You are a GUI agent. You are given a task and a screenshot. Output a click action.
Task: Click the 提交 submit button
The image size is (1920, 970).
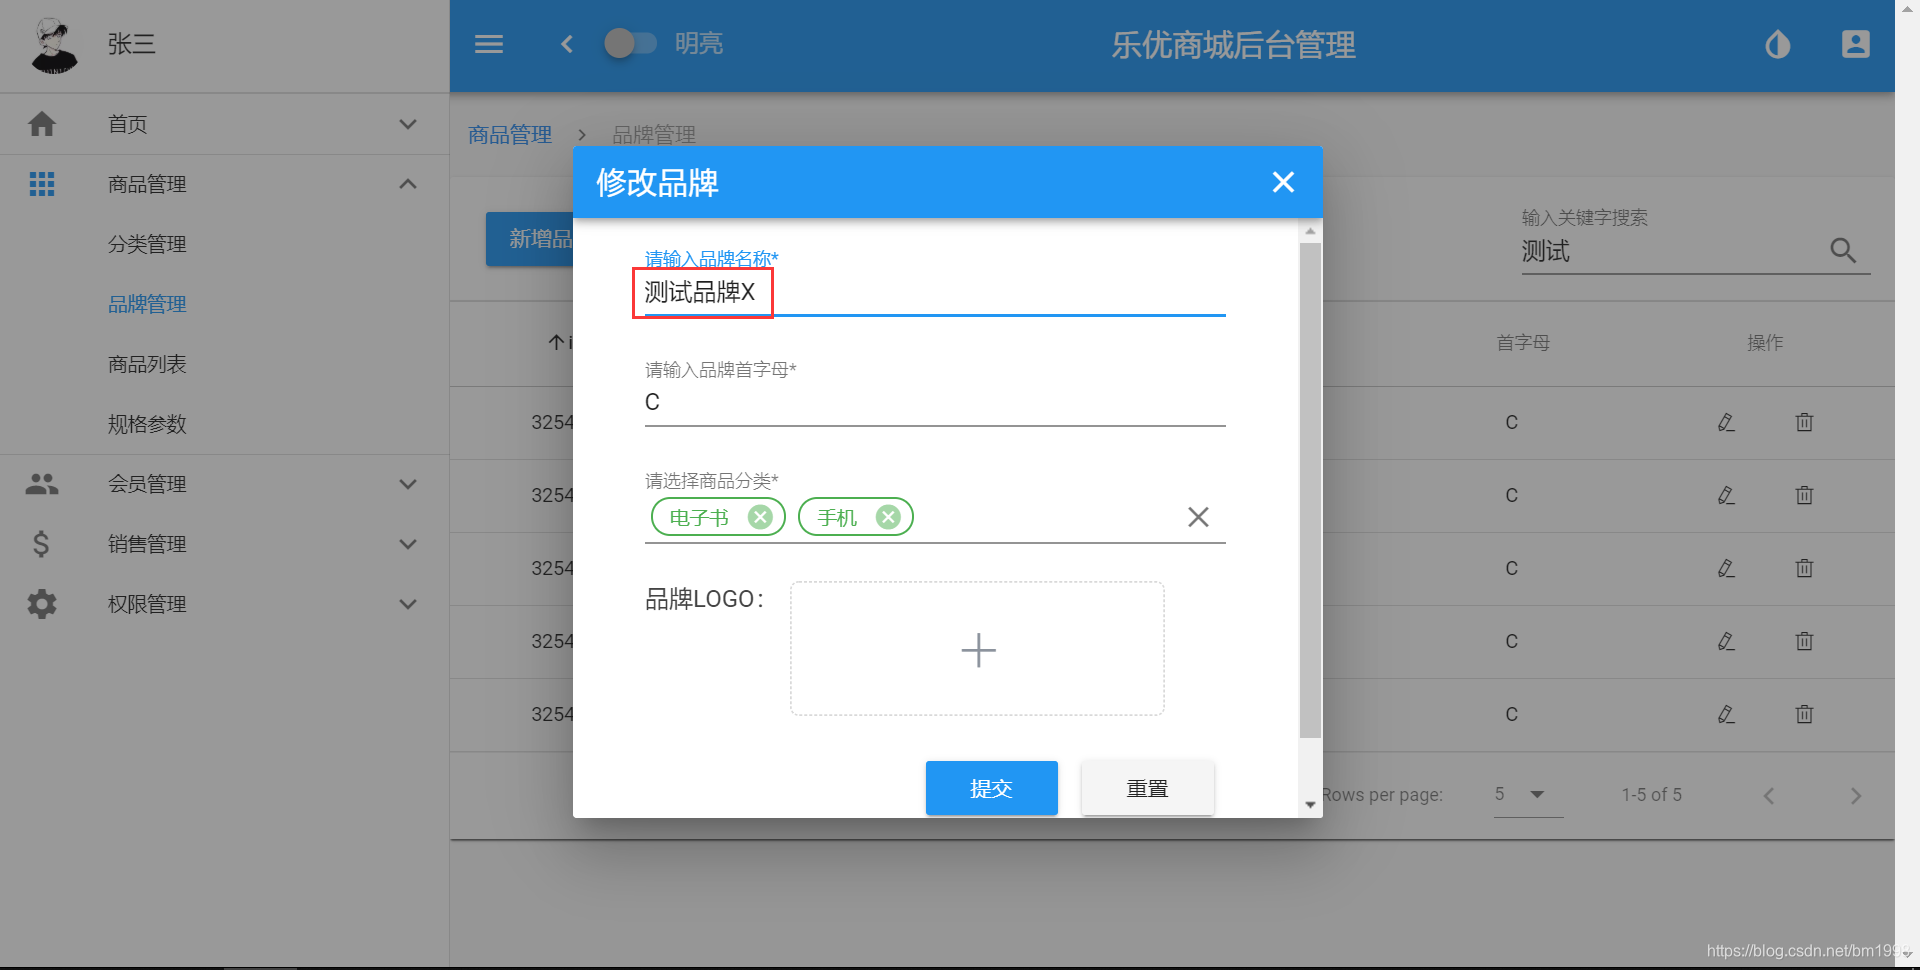[x=991, y=788]
